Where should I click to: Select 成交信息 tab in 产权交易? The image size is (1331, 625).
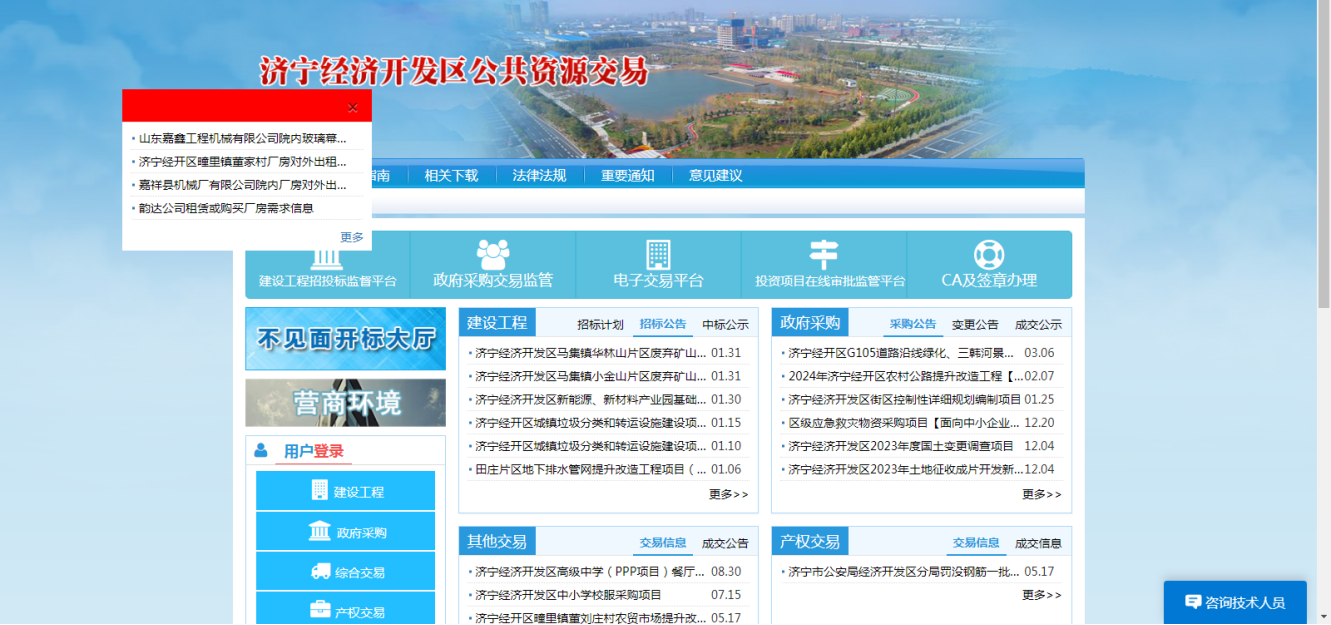(x=1038, y=543)
